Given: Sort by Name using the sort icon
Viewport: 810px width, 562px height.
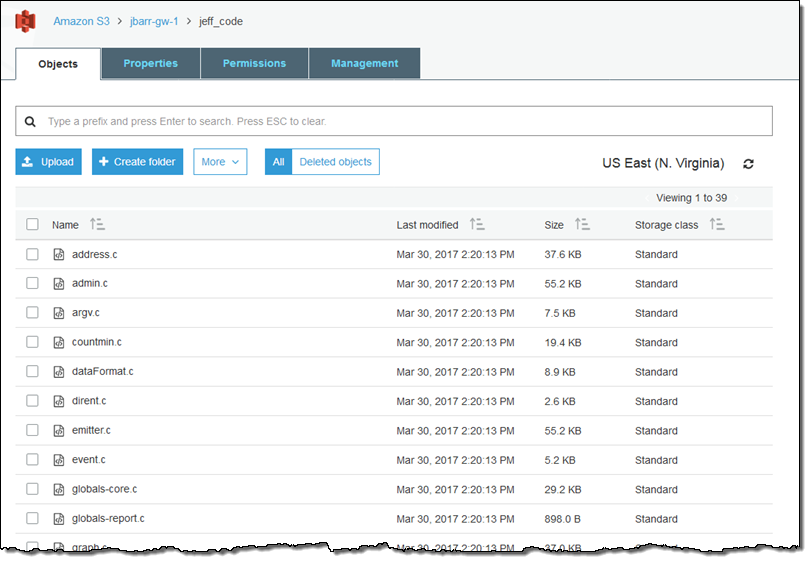Looking at the screenshot, I should (97, 225).
